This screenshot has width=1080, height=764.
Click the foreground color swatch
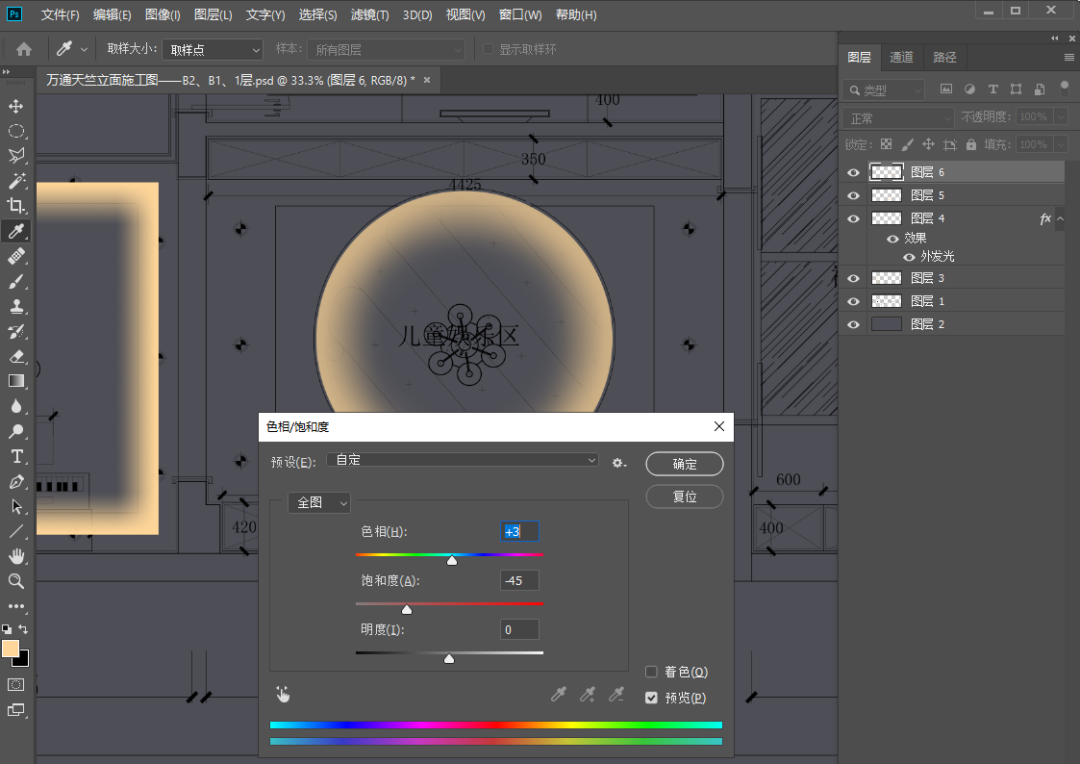coord(10,648)
